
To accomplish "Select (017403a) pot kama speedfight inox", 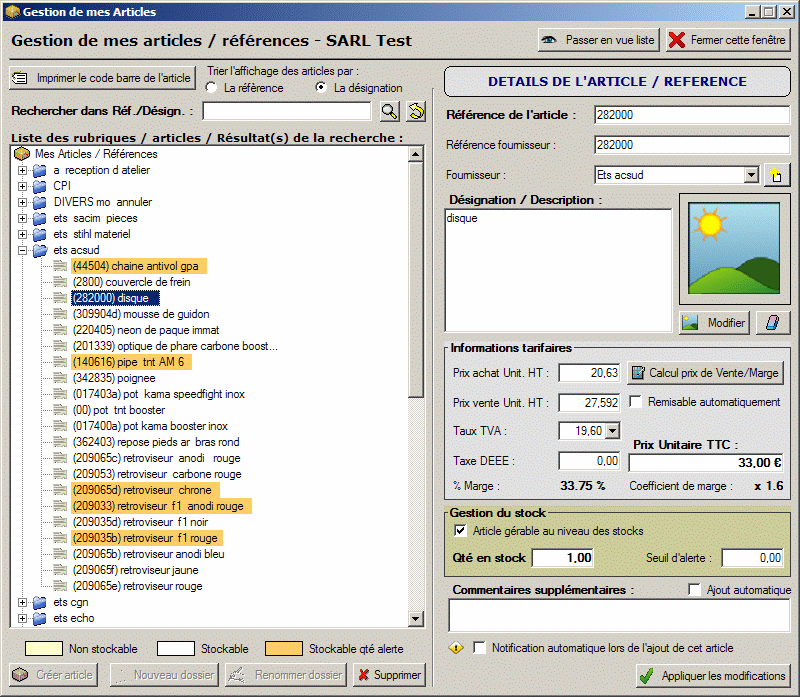I will [159, 394].
